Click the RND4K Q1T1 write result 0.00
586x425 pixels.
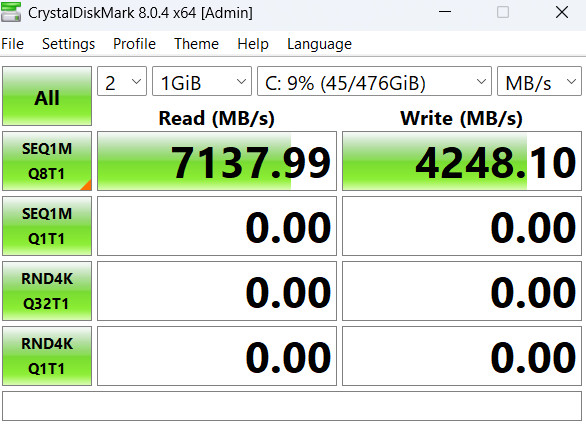462,356
